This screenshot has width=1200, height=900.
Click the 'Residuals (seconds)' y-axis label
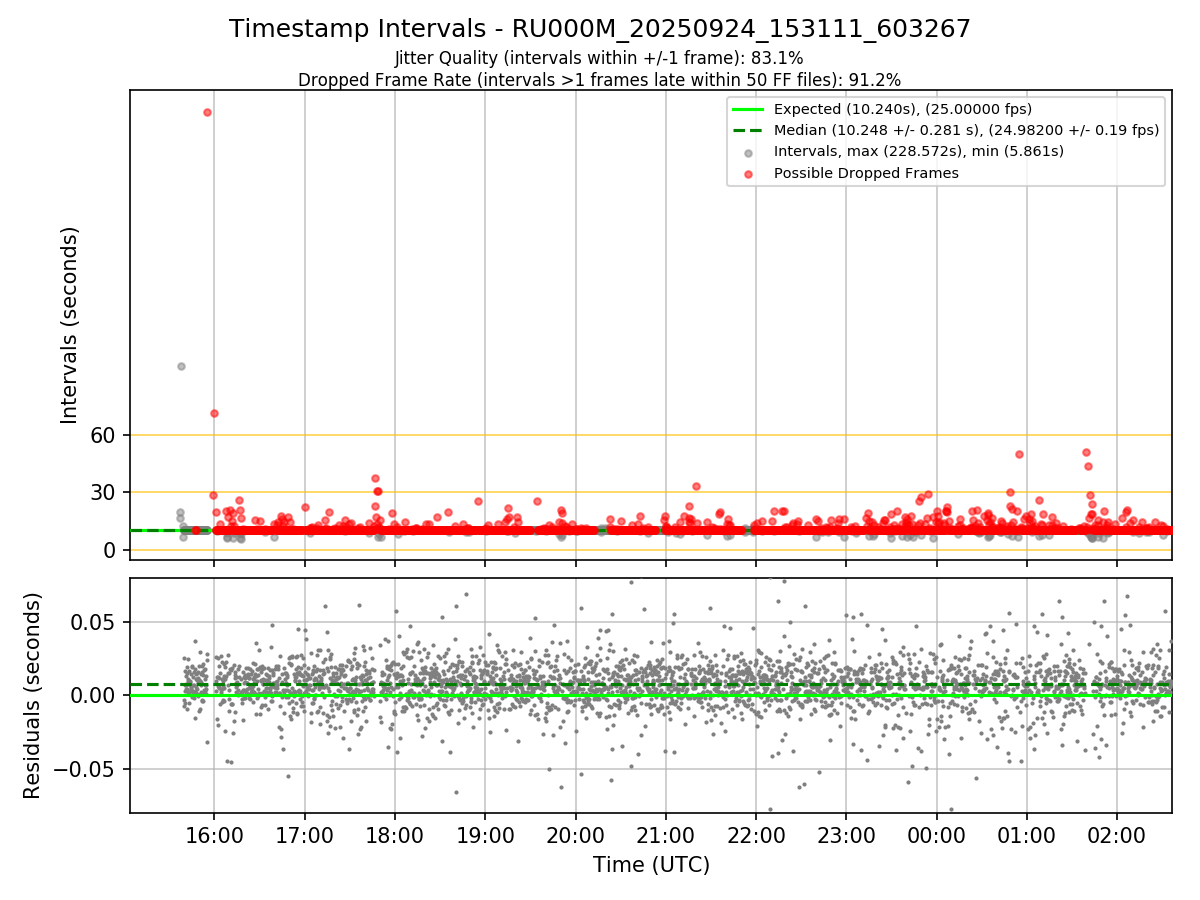tap(32, 695)
